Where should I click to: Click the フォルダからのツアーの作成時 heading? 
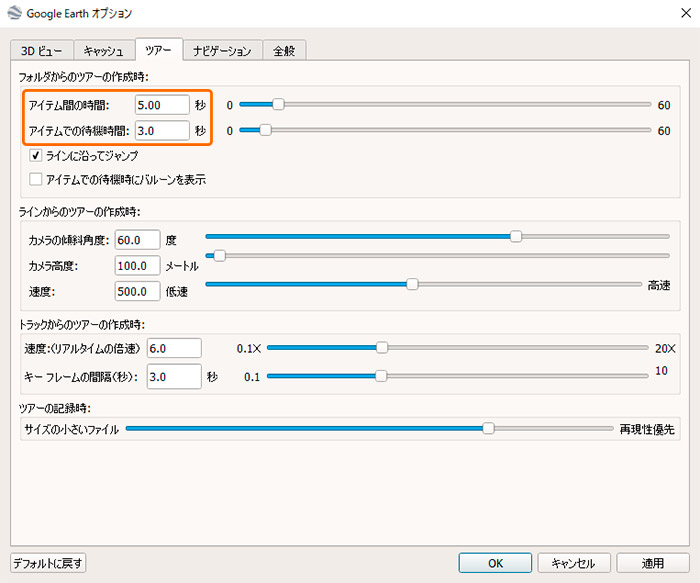pos(83,77)
